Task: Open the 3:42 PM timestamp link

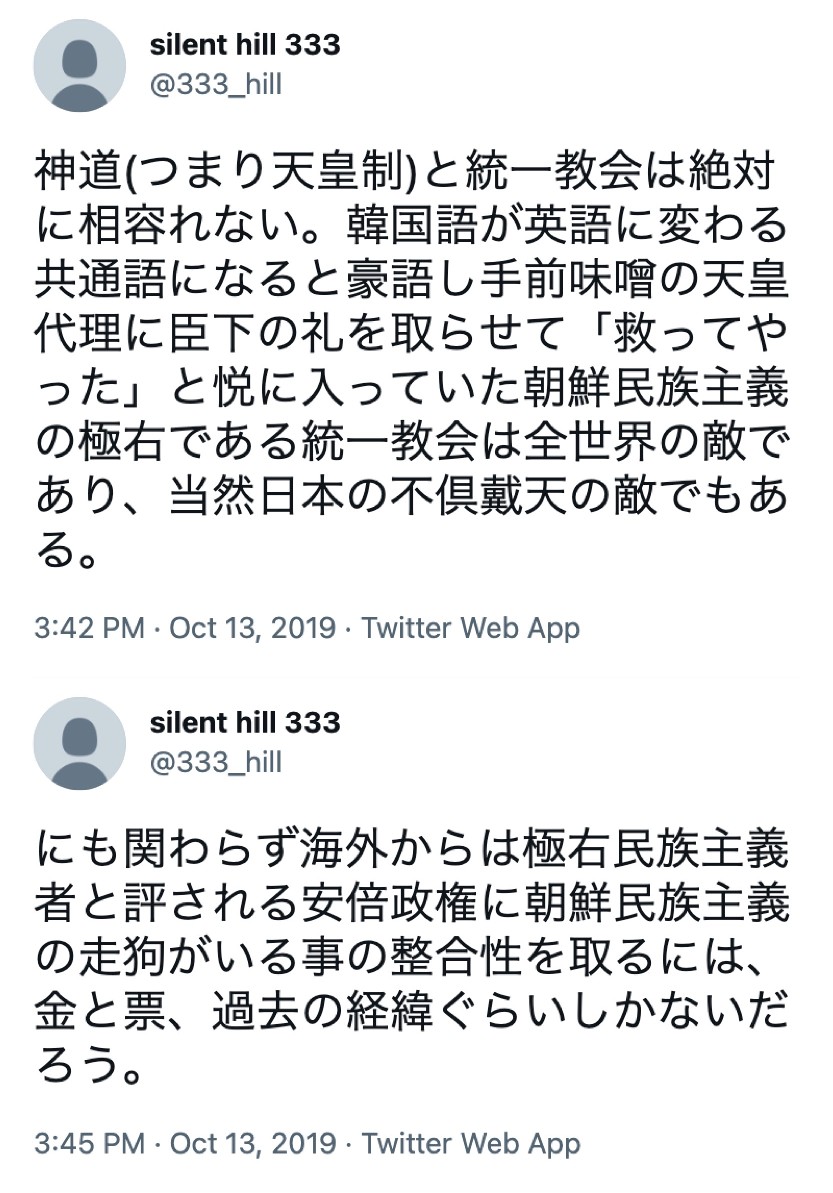Action: [90, 628]
